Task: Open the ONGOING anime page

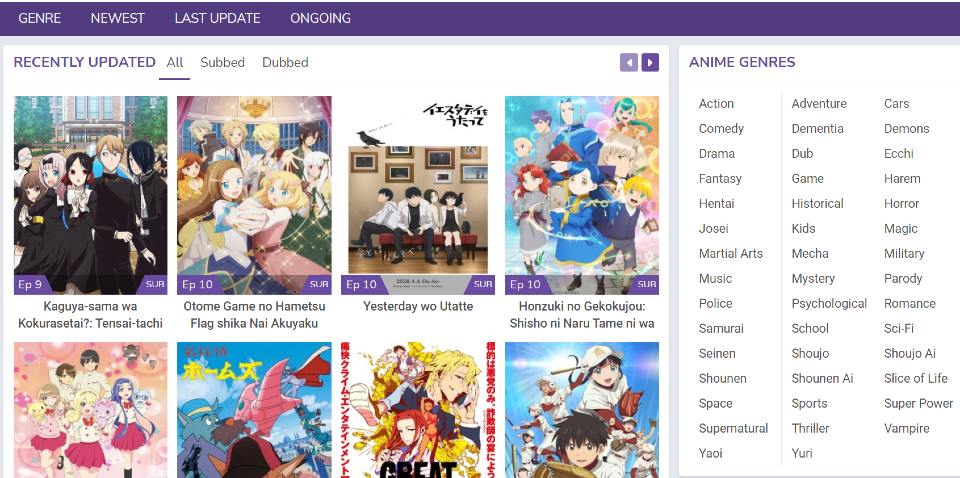Action: point(320,18)
